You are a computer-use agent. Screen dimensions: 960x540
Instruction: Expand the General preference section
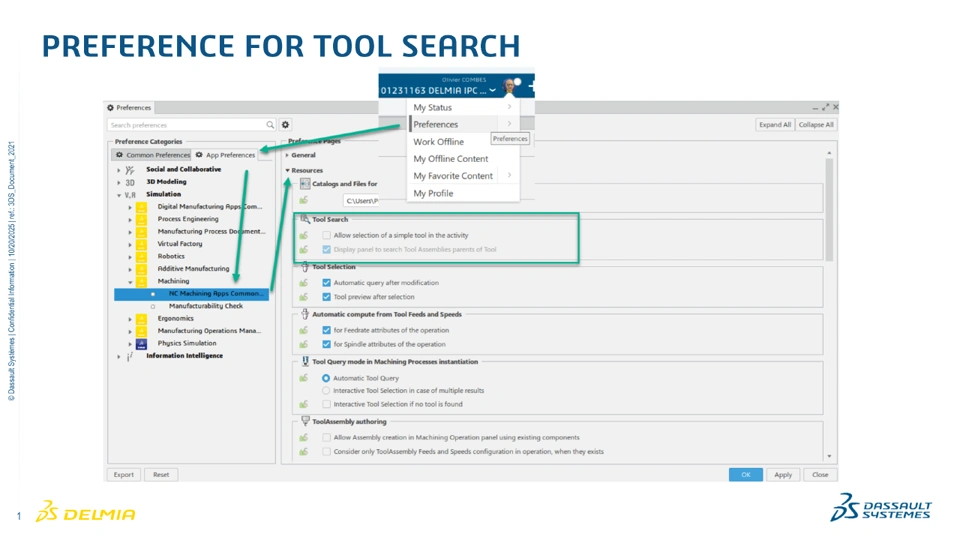click(288, 155)
